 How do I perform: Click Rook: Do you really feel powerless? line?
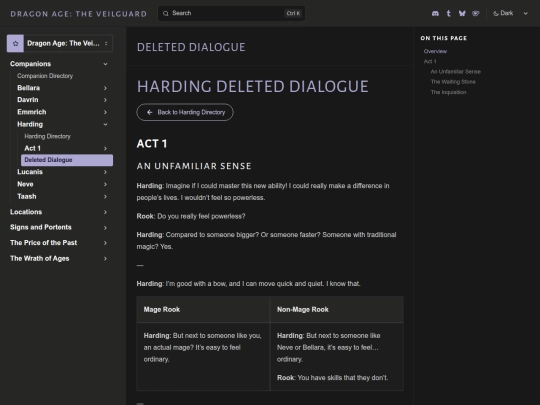pyautogui.click(x=191, y=216)
